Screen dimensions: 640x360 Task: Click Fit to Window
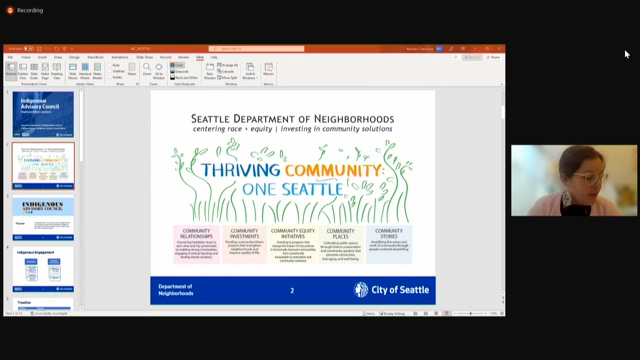click(x=159, y=71)
